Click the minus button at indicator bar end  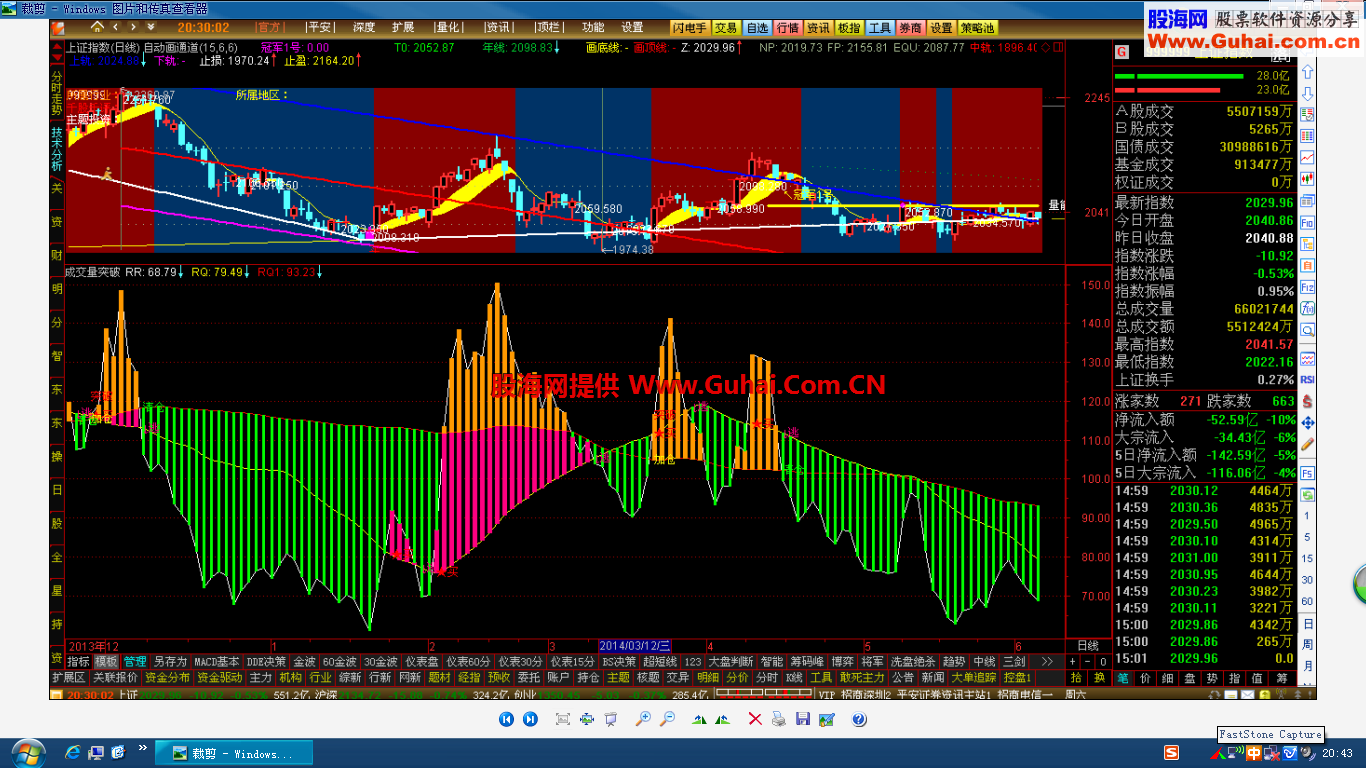tap(1087, 661)
